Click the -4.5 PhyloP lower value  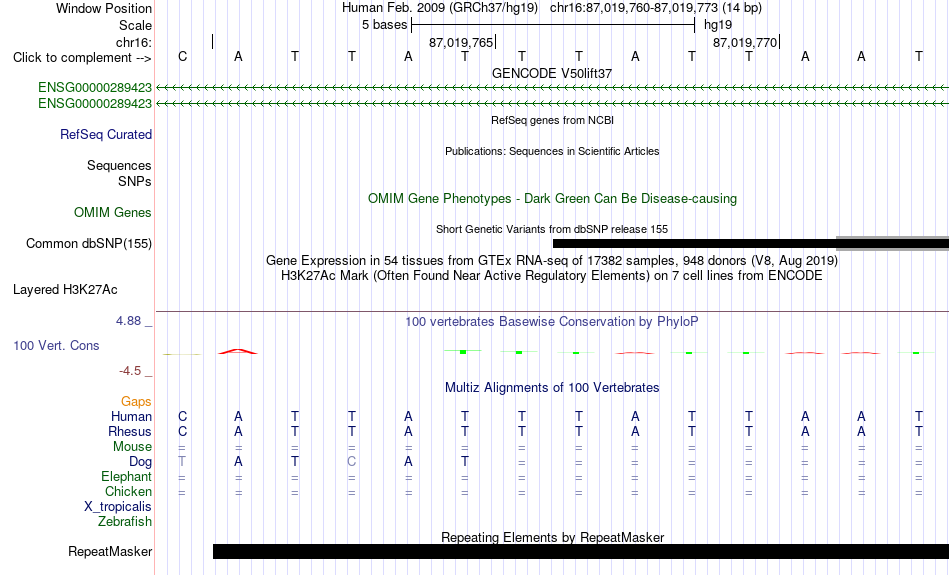tap(130, 371)
